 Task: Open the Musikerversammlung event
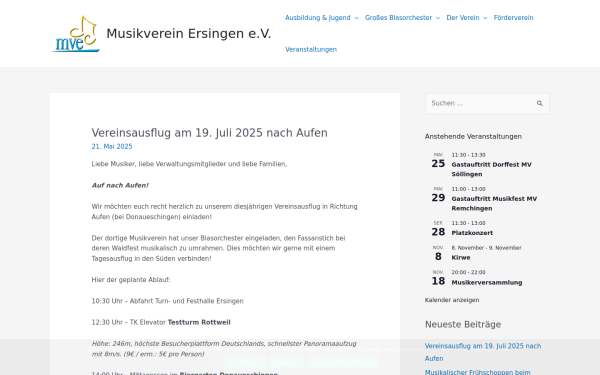tap(487, 282)
